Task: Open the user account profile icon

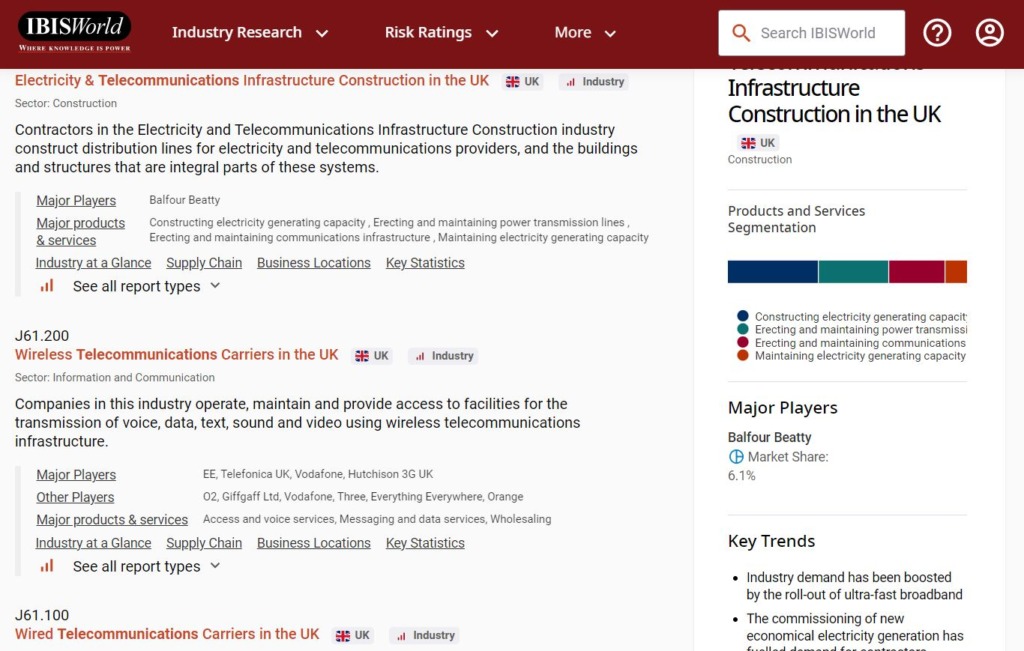Action: [989, 33]
